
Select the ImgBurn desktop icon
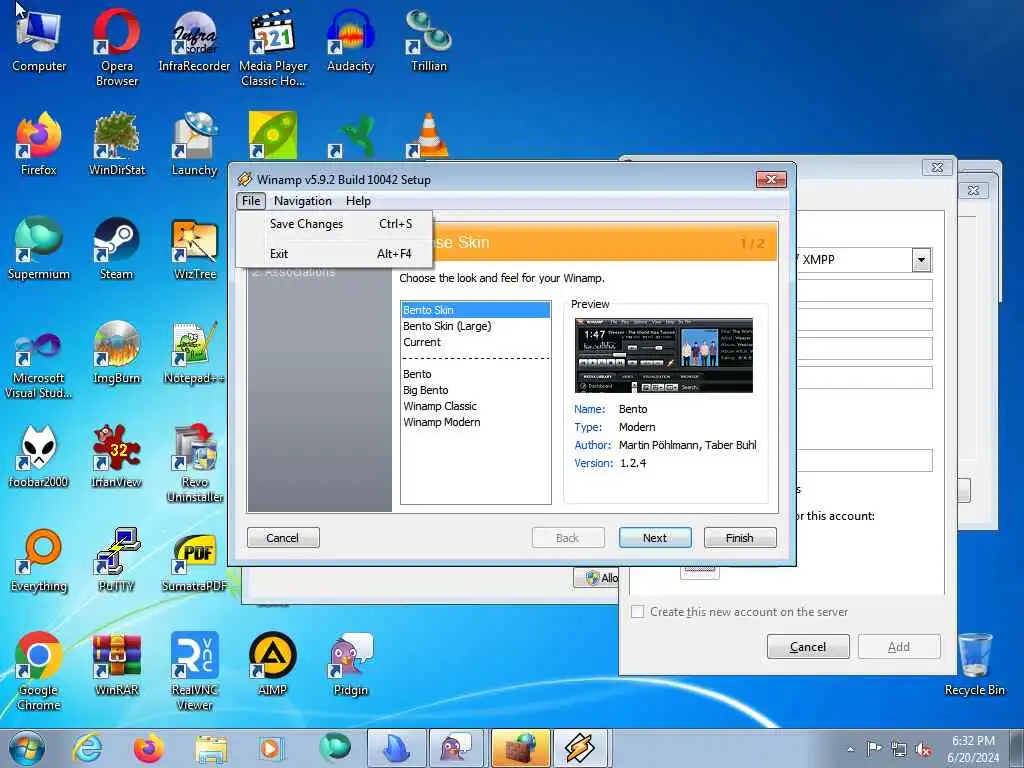(x=116, y=353)
